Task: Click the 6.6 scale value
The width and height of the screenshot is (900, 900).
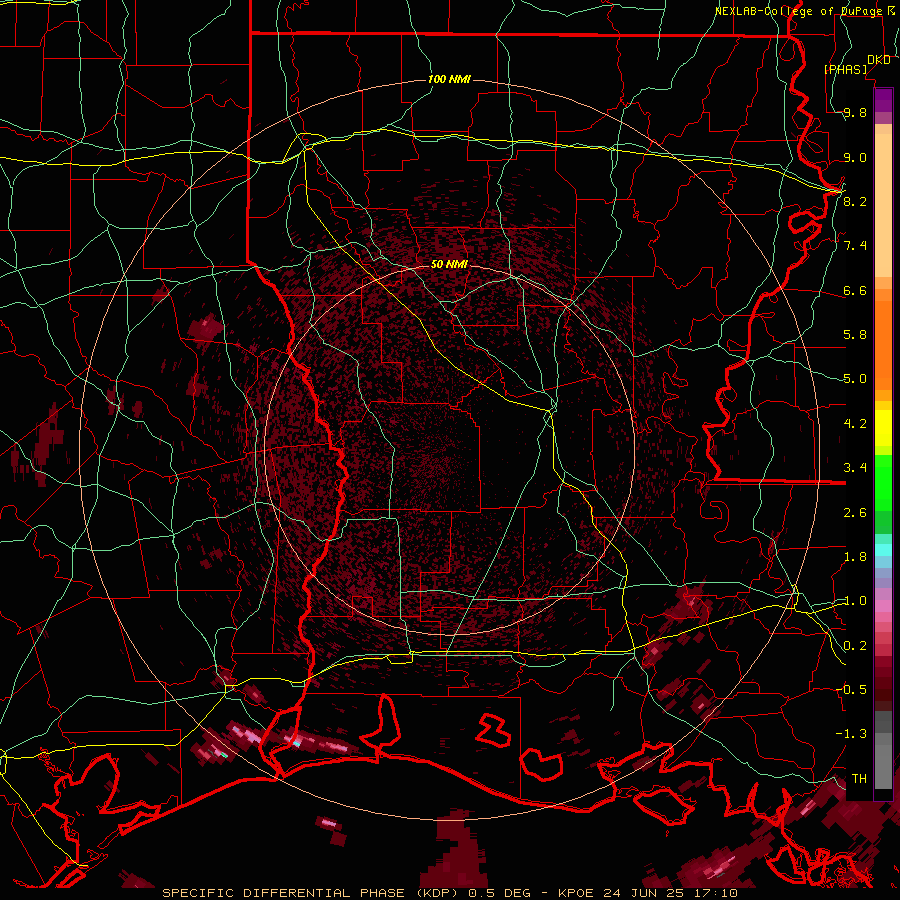Action: 855,290
